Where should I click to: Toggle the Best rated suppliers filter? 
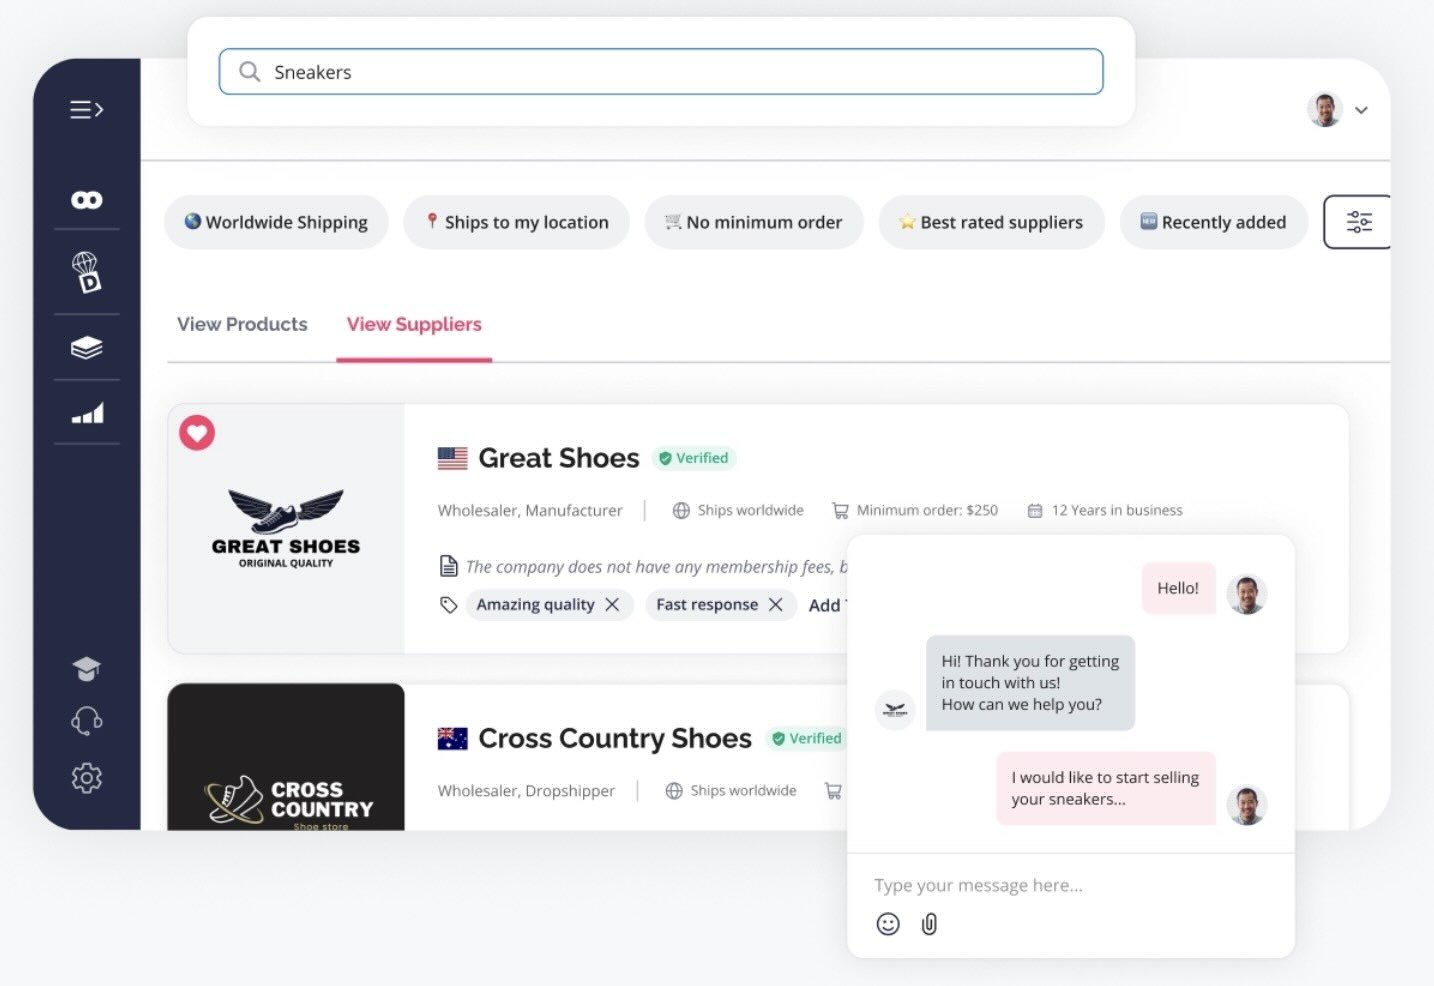tap(991, 222)
